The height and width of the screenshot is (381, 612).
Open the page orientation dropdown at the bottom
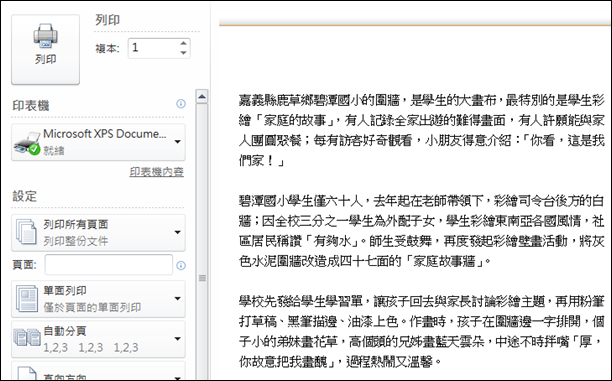98,371
